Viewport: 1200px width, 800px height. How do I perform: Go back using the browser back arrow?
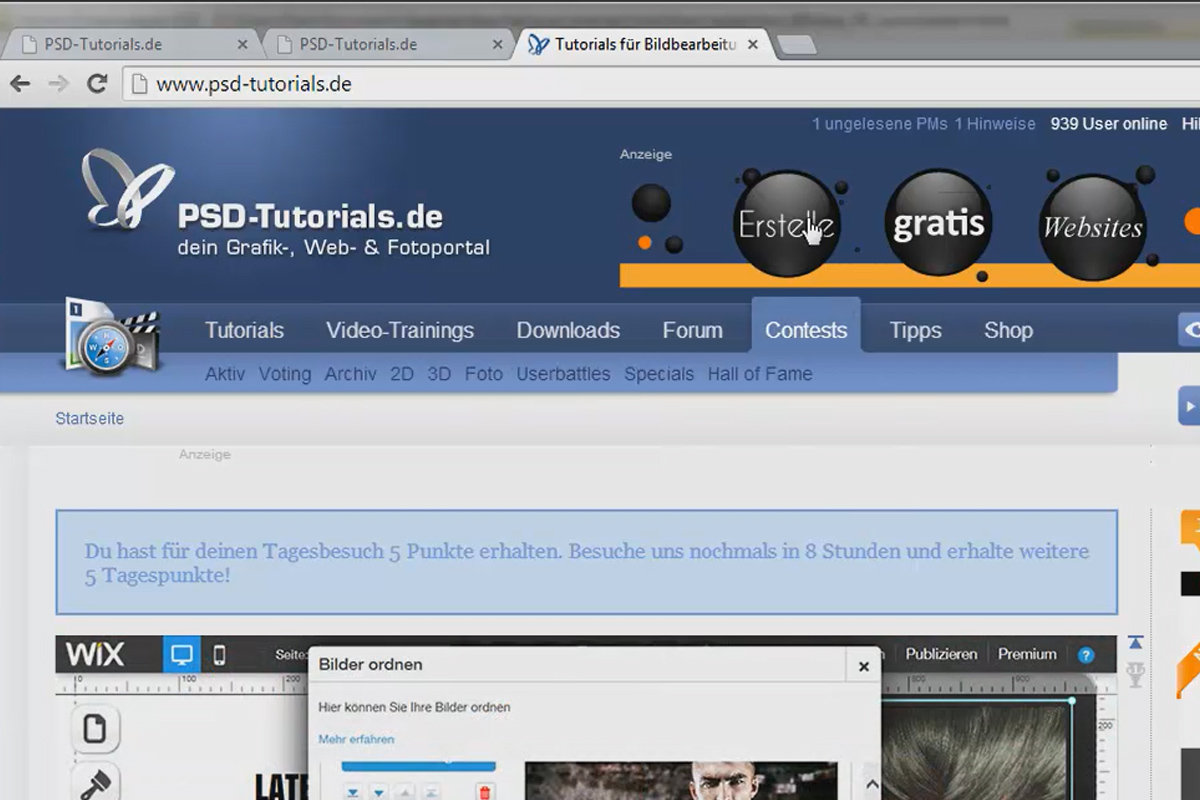coord(19,84)
